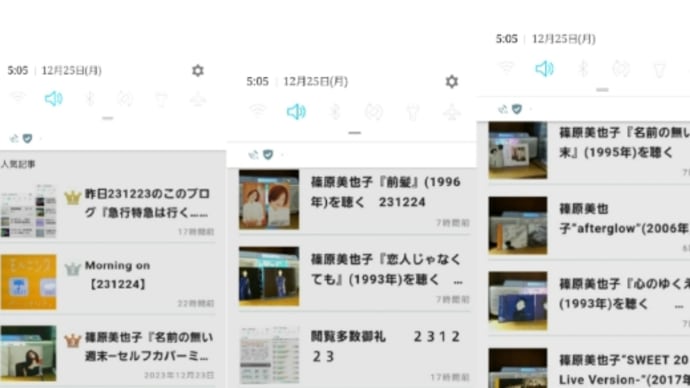Toggle sound speaker in the middle panel

pyautogui.click(x=296, y=112)
